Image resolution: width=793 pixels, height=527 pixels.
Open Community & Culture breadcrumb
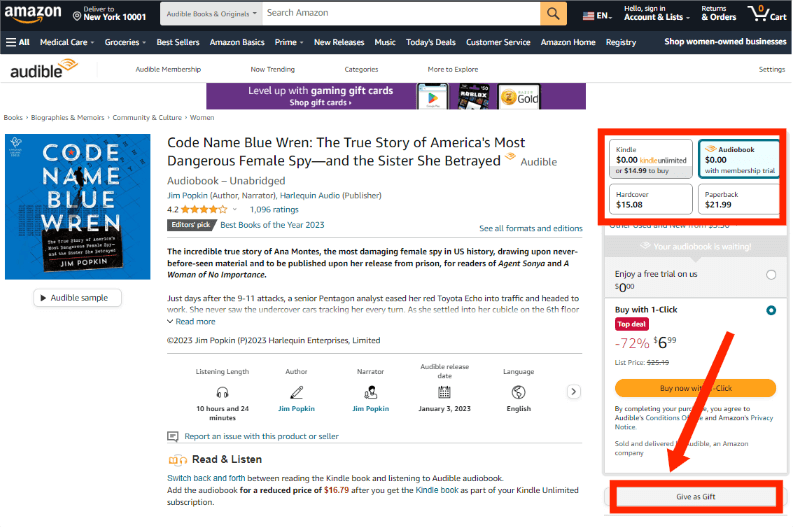pos(147,118)
